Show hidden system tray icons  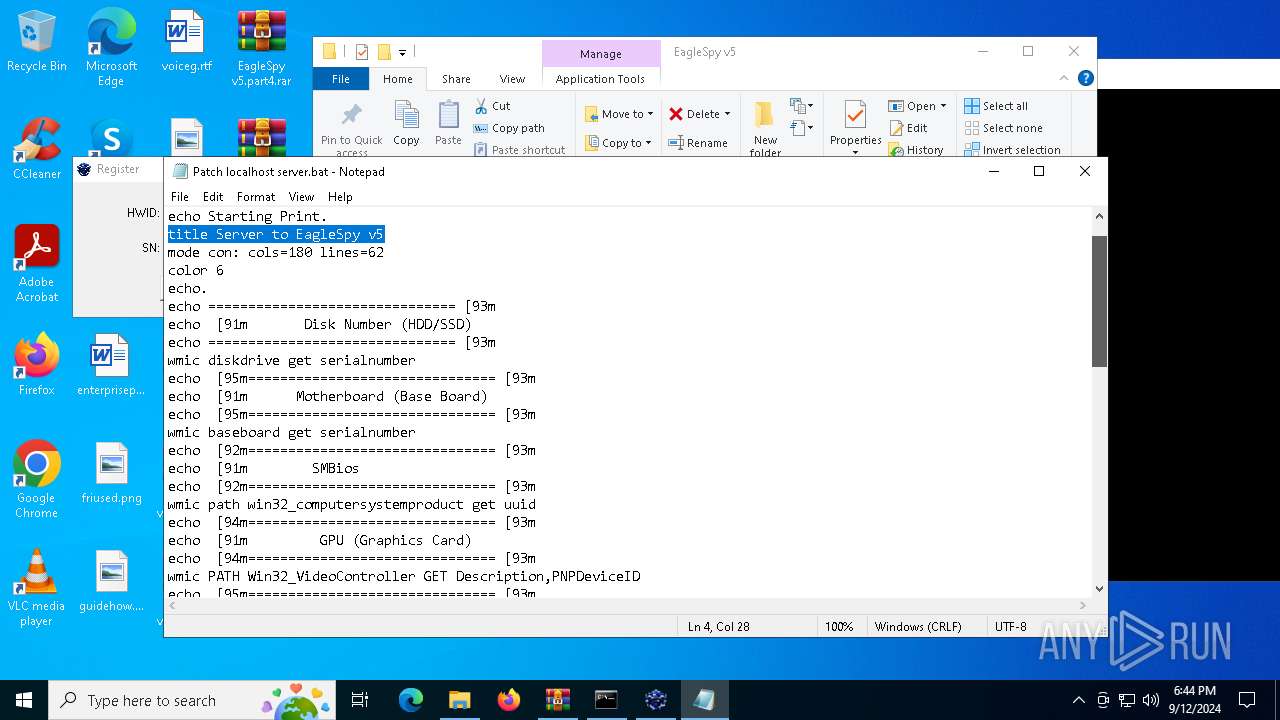1078,700
